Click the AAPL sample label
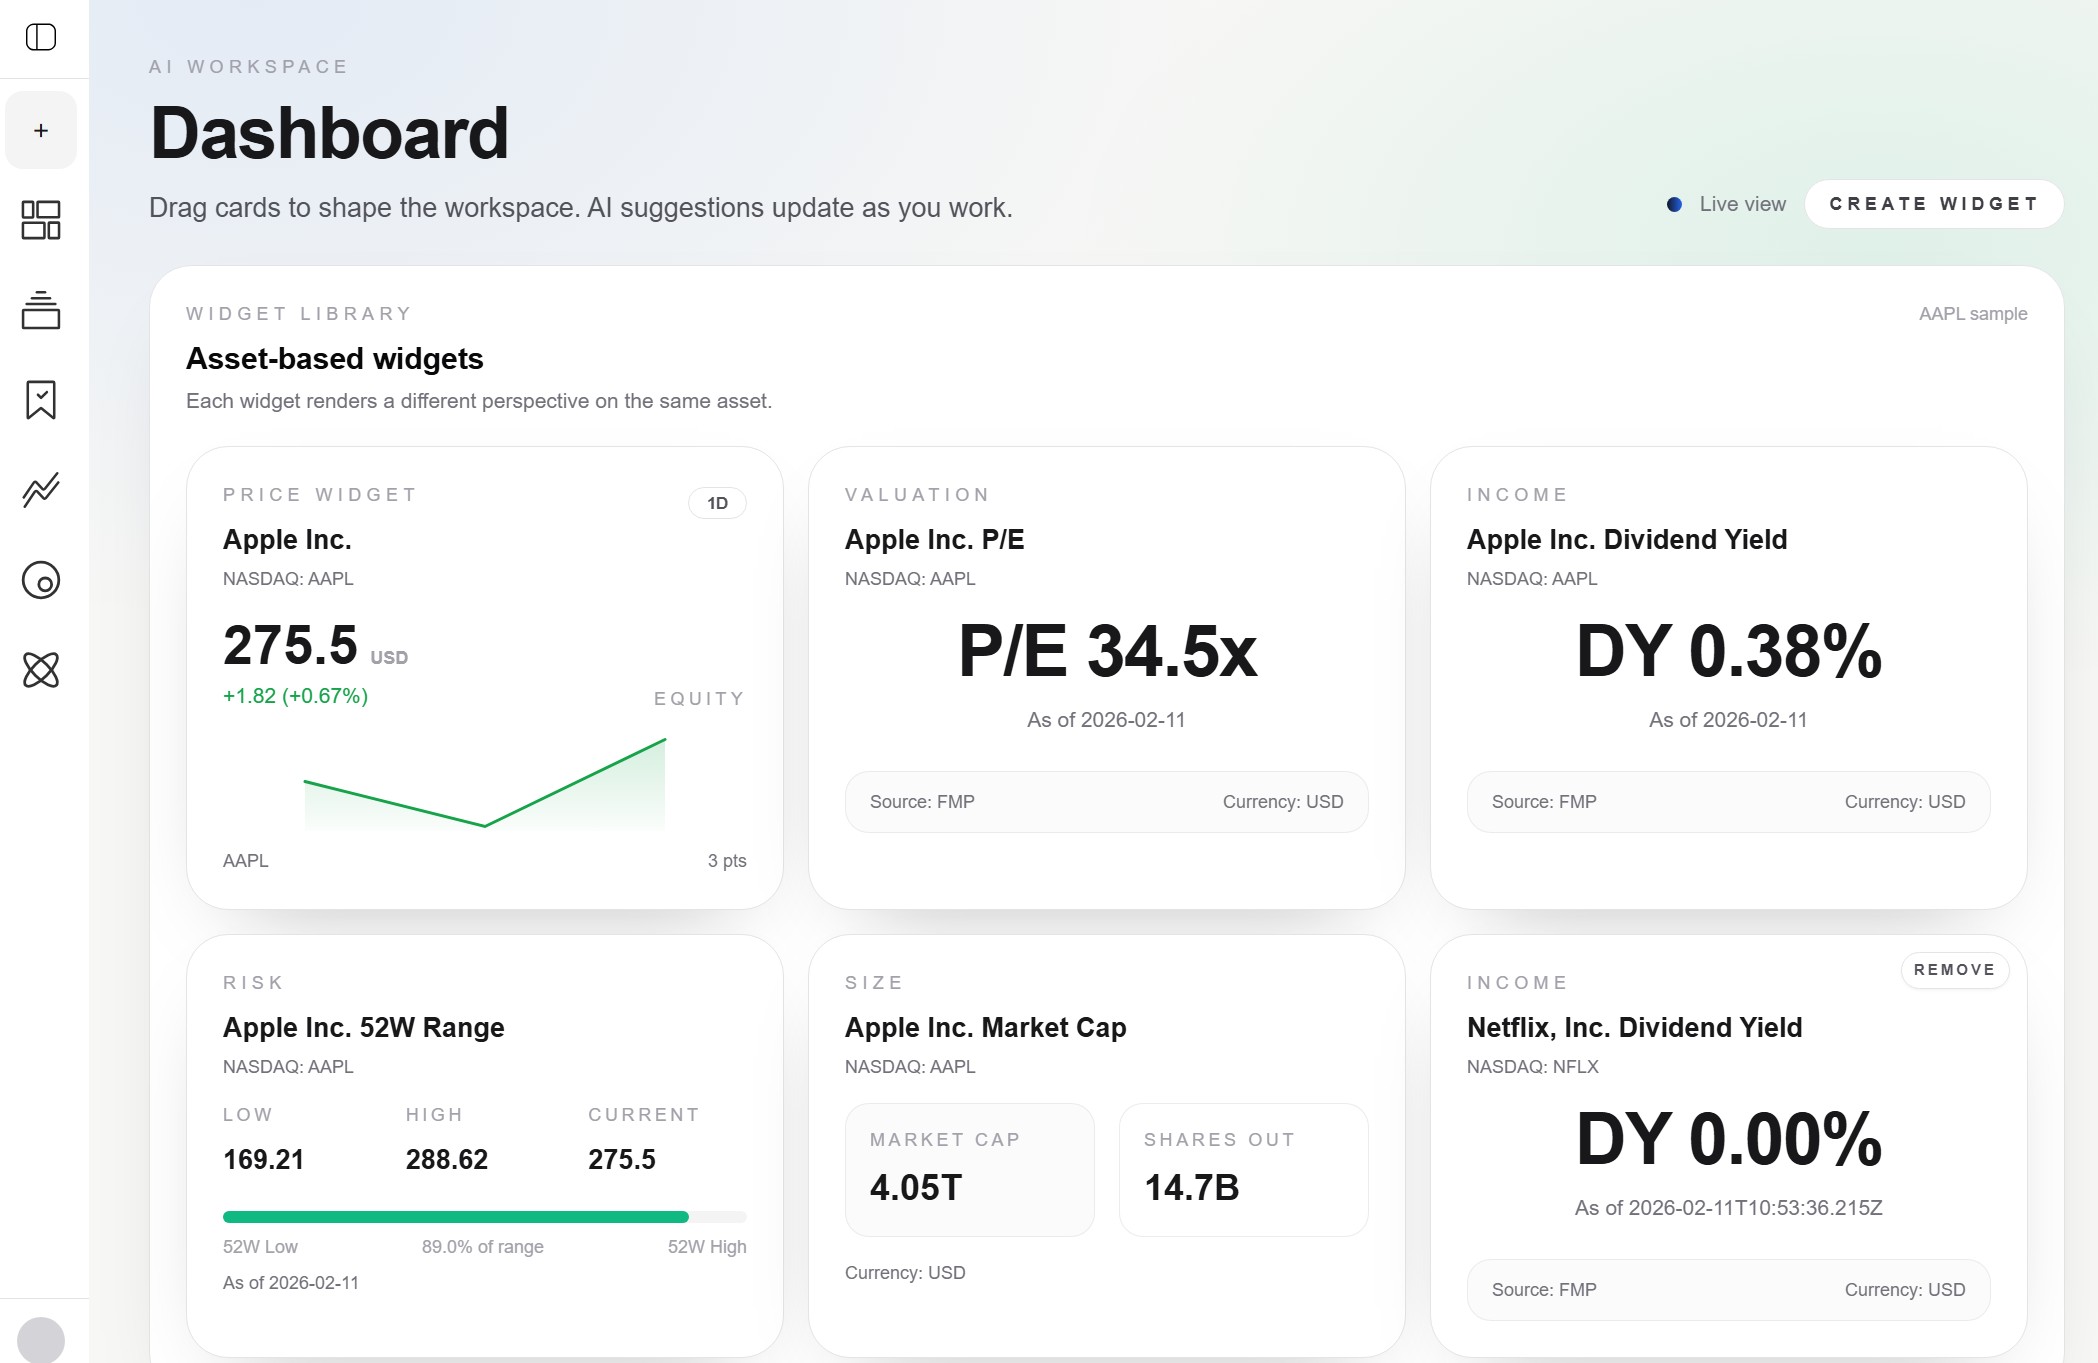This screenshot has width=2098, height=1363. 1973,314
